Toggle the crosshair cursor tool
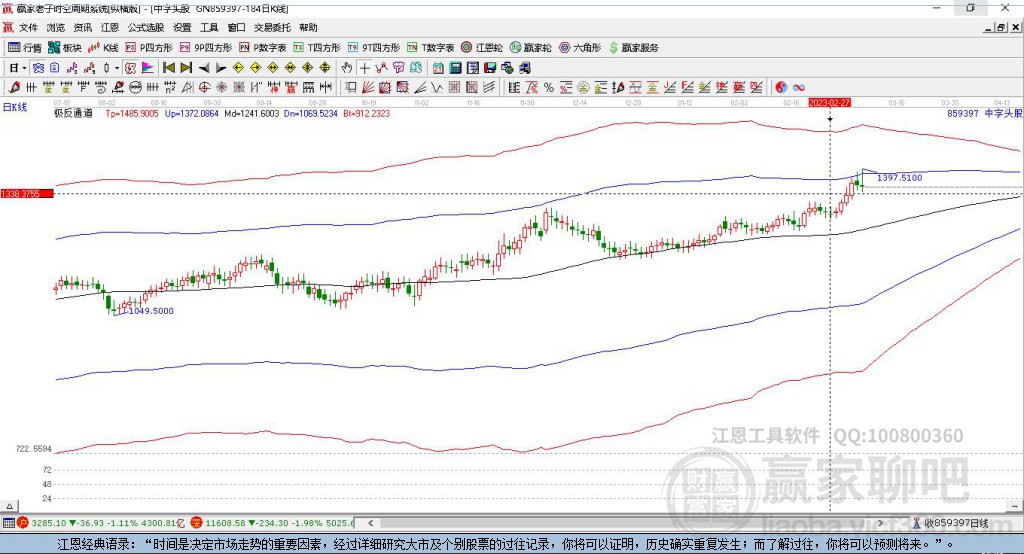Image resolution: width=1024 pixels, height=554 pixels. click(364, 68)
